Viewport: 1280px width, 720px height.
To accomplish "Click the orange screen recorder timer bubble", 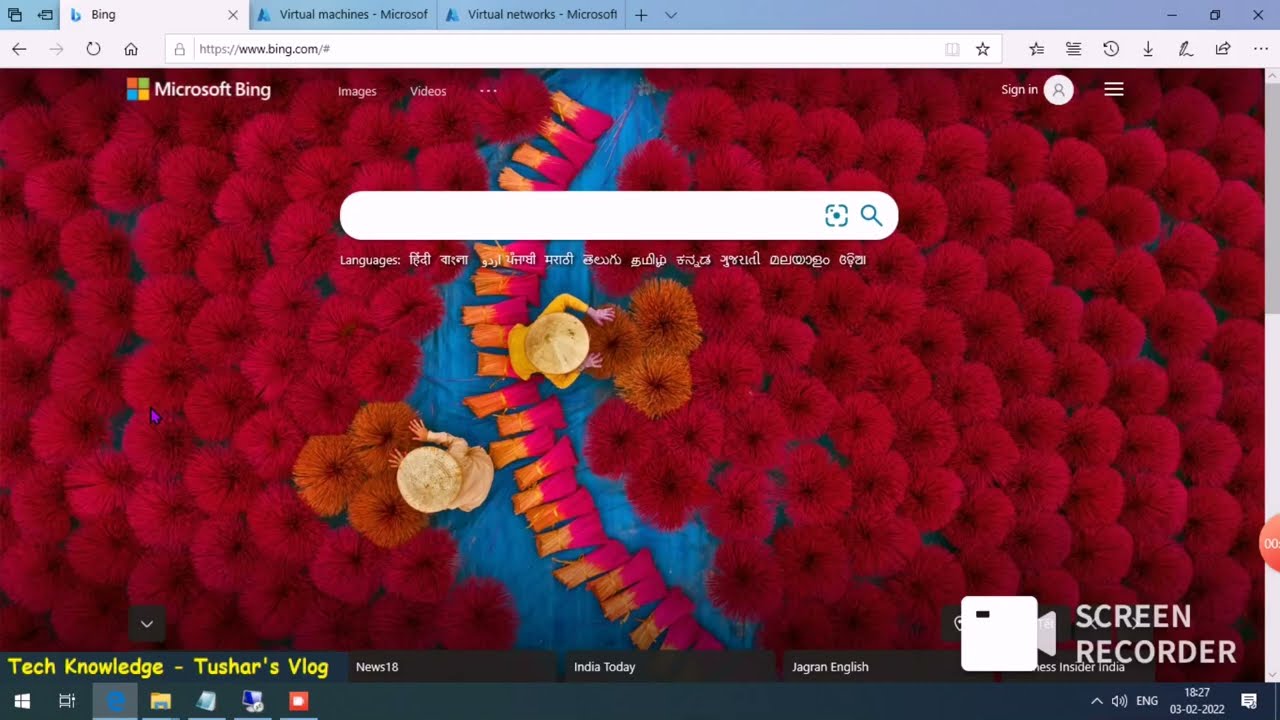I will tap(1270, 544).
